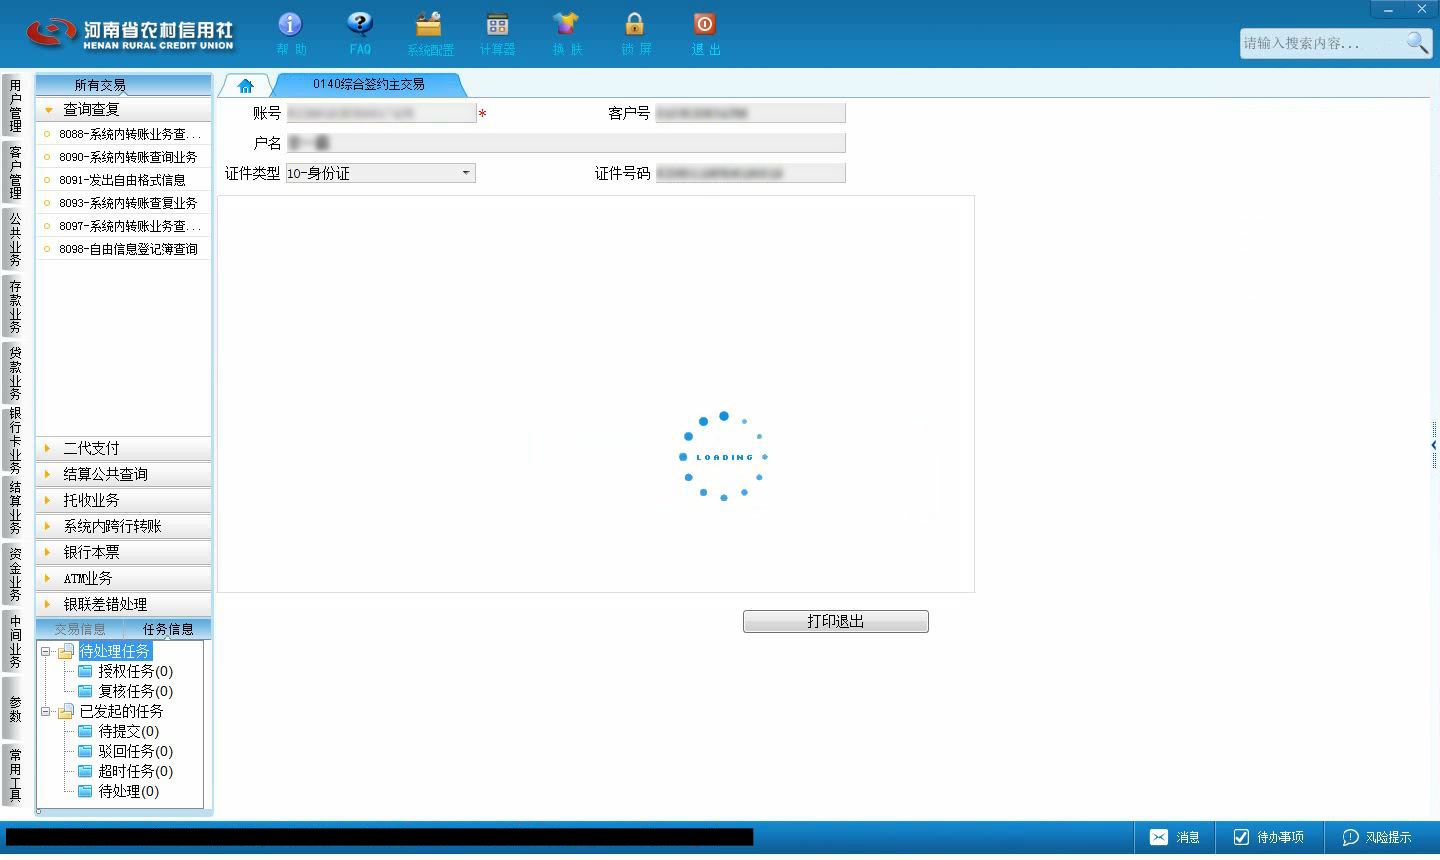Collapse the 待处理任务 tree node toggle

45,651
